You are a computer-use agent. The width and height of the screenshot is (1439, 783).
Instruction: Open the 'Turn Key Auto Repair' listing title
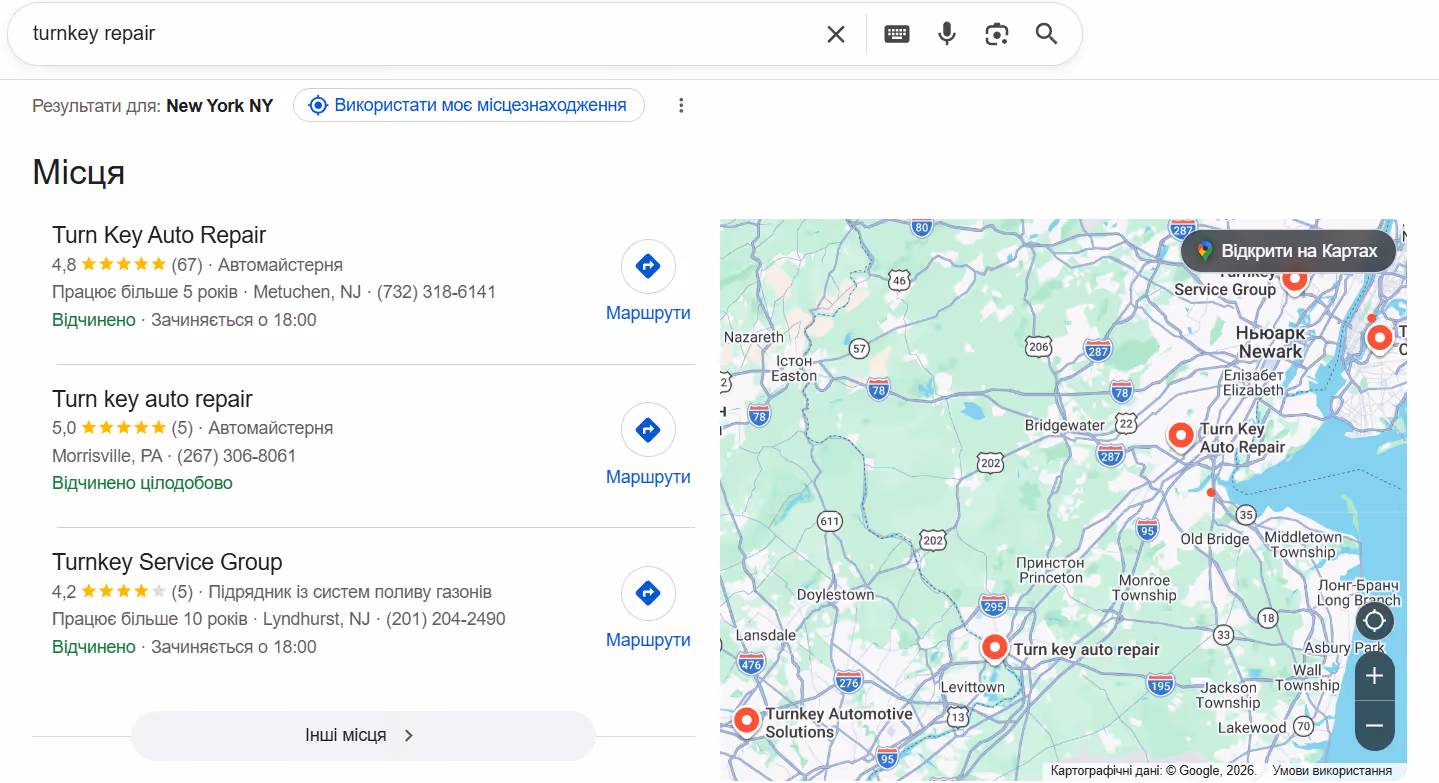point(159,235)
